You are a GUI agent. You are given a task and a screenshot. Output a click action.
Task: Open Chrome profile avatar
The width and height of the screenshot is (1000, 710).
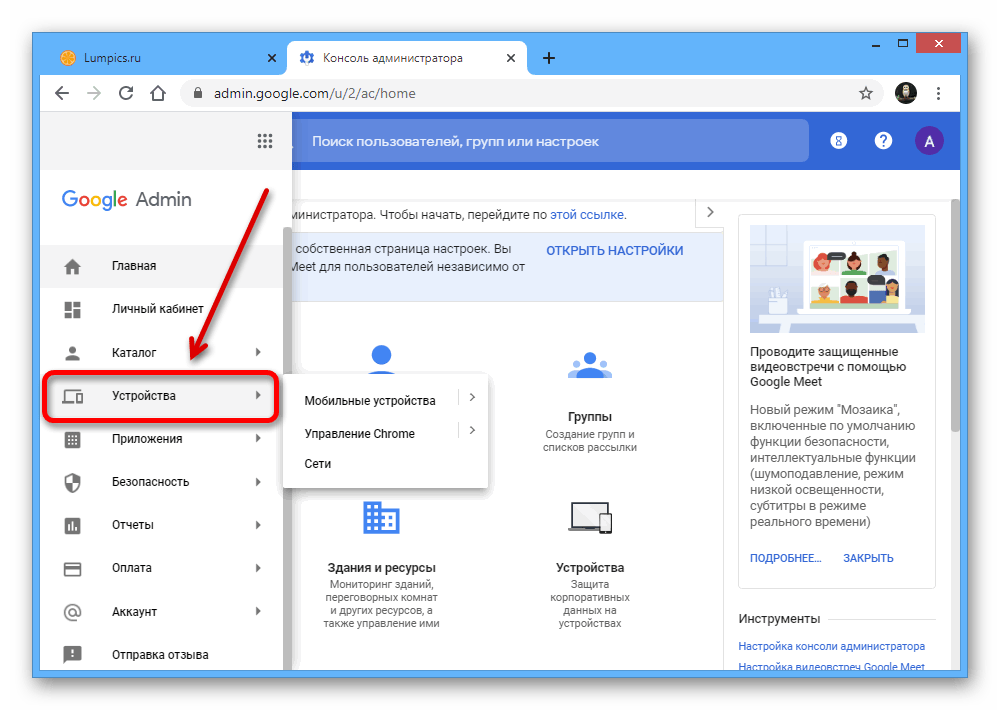(906, 93)
